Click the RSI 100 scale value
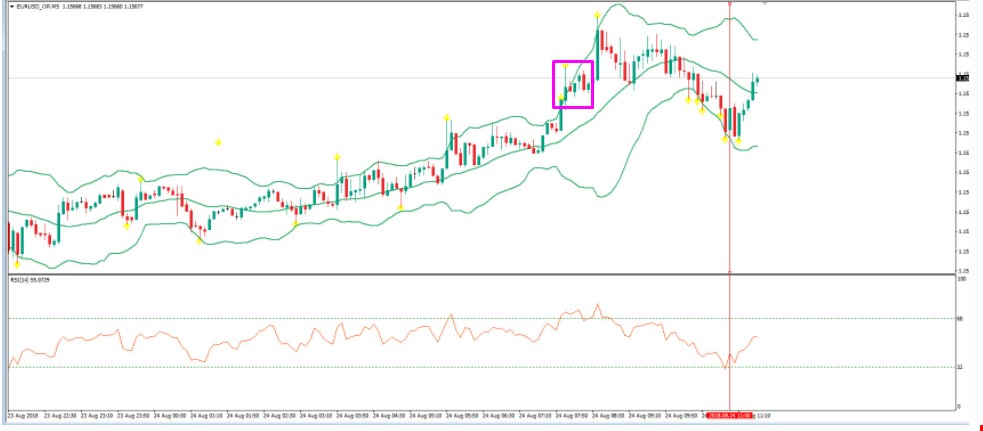The image size is (983, 431). pyautogui.click(x=961, y=280)
